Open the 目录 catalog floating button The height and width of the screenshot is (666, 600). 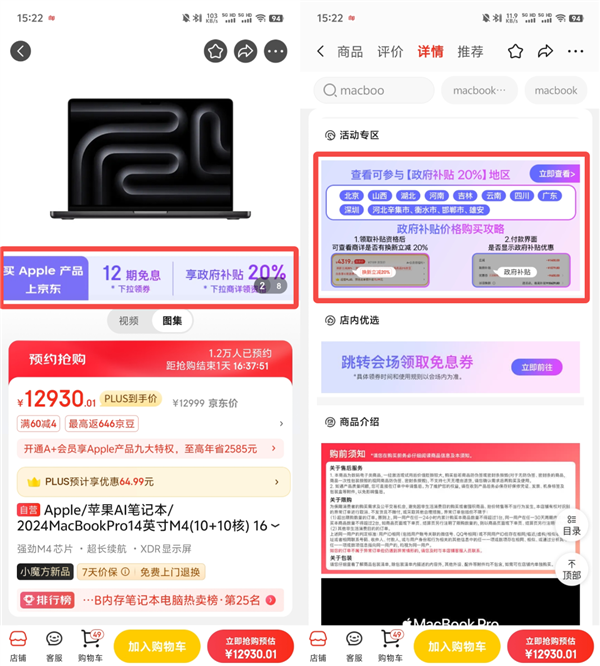coord(571,524)
